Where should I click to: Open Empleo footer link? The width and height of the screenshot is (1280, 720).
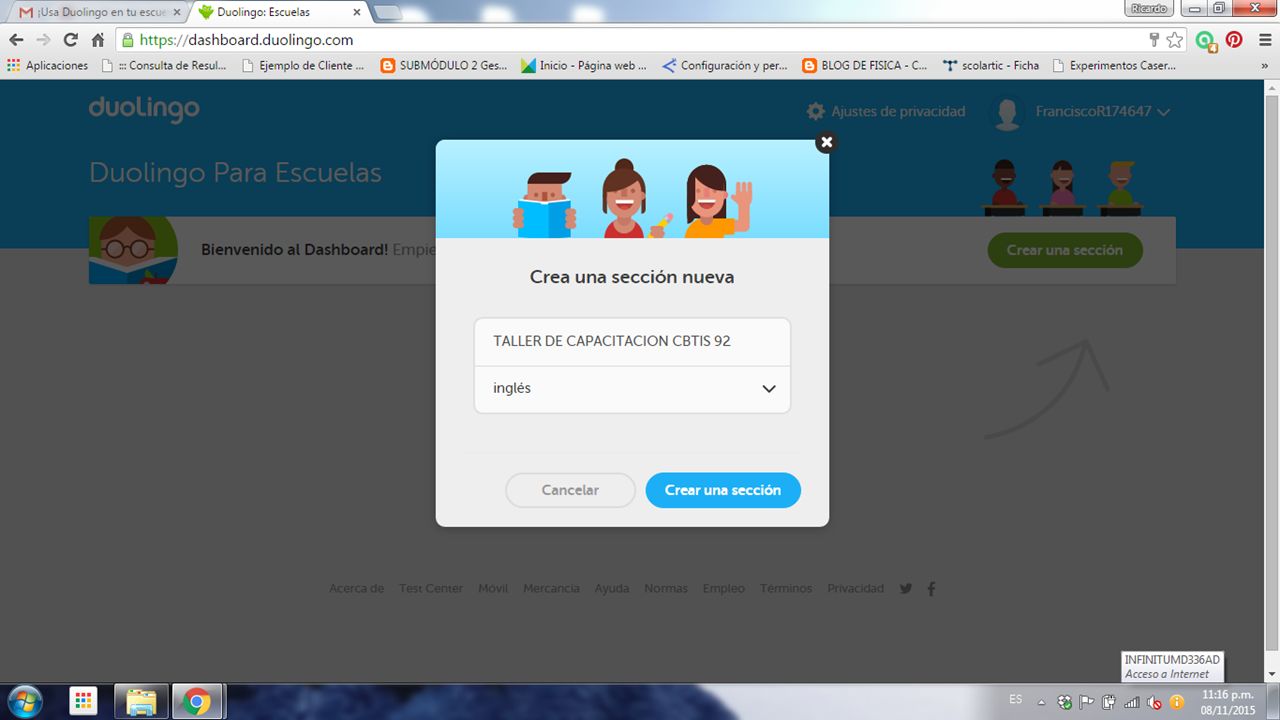click(723, 588)
